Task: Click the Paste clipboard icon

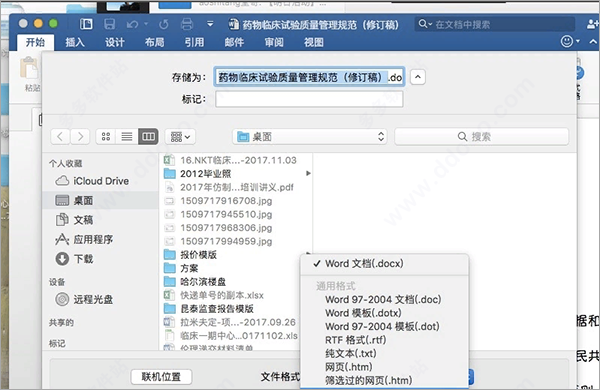Action: pyautogui.click(x=29, y=68)
